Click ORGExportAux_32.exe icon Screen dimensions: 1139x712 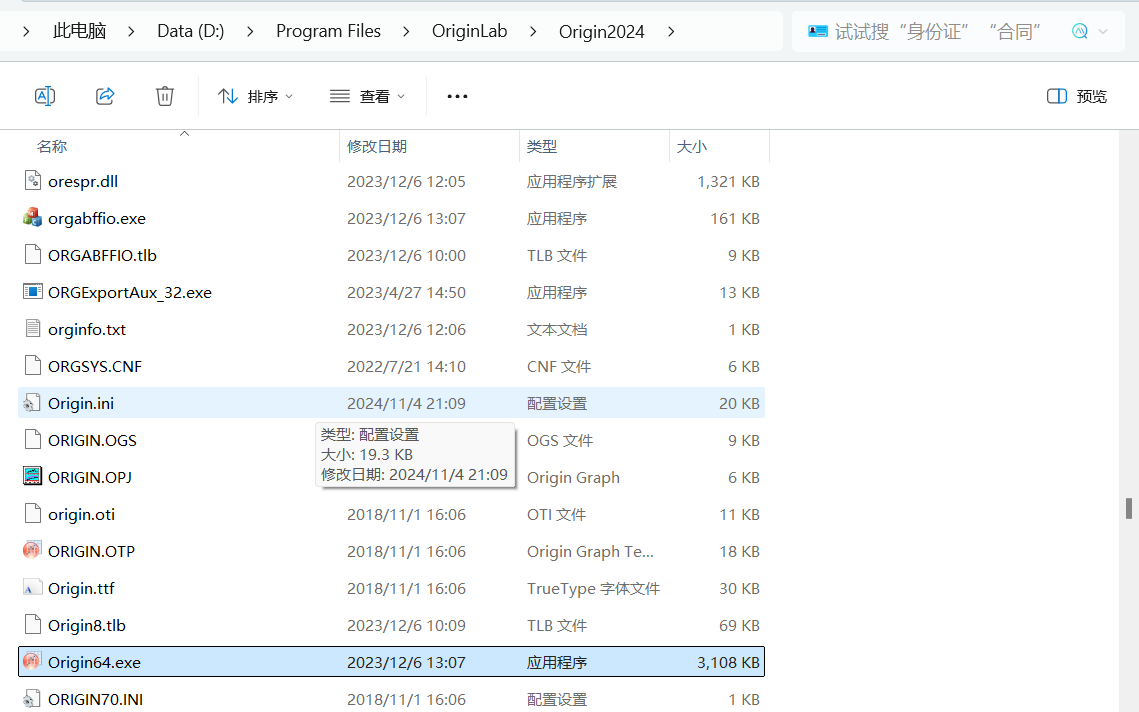[33, 291]
